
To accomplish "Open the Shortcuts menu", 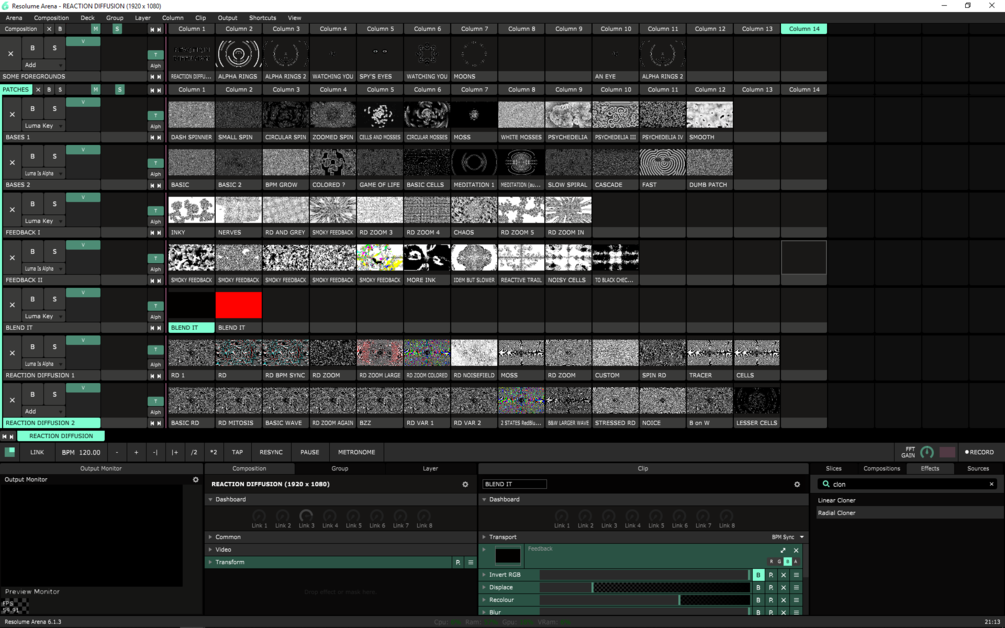I will pyautogui.click(x=262, y=18).
